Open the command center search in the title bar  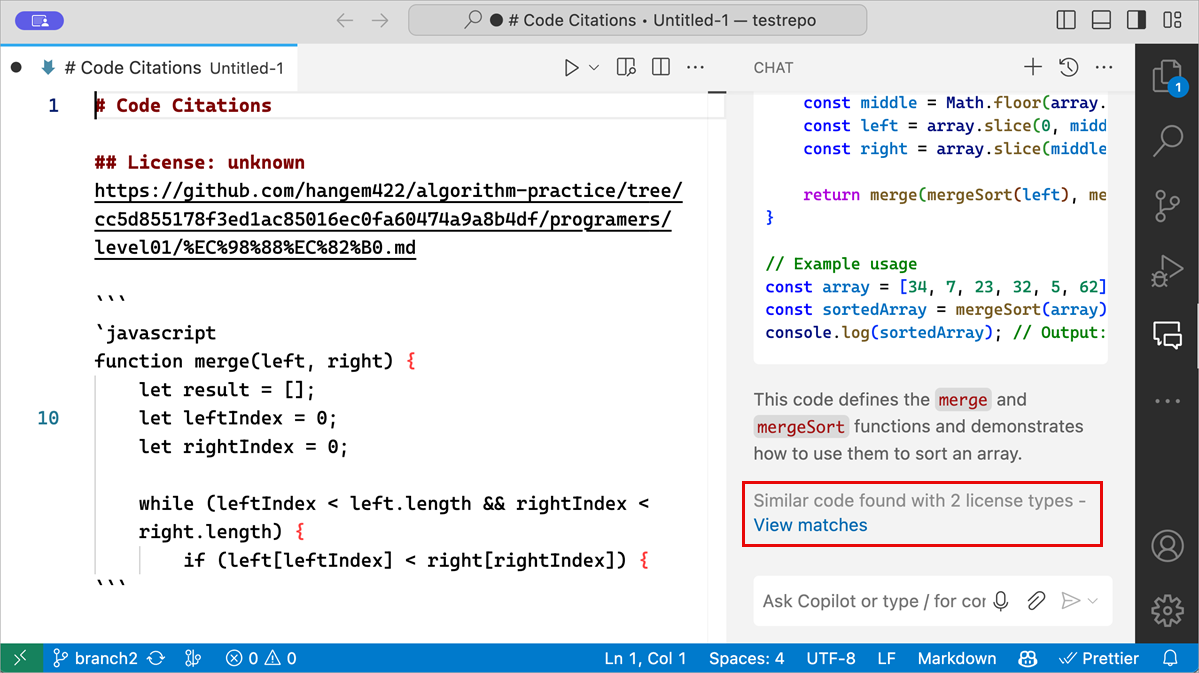(x=637, y=19)
